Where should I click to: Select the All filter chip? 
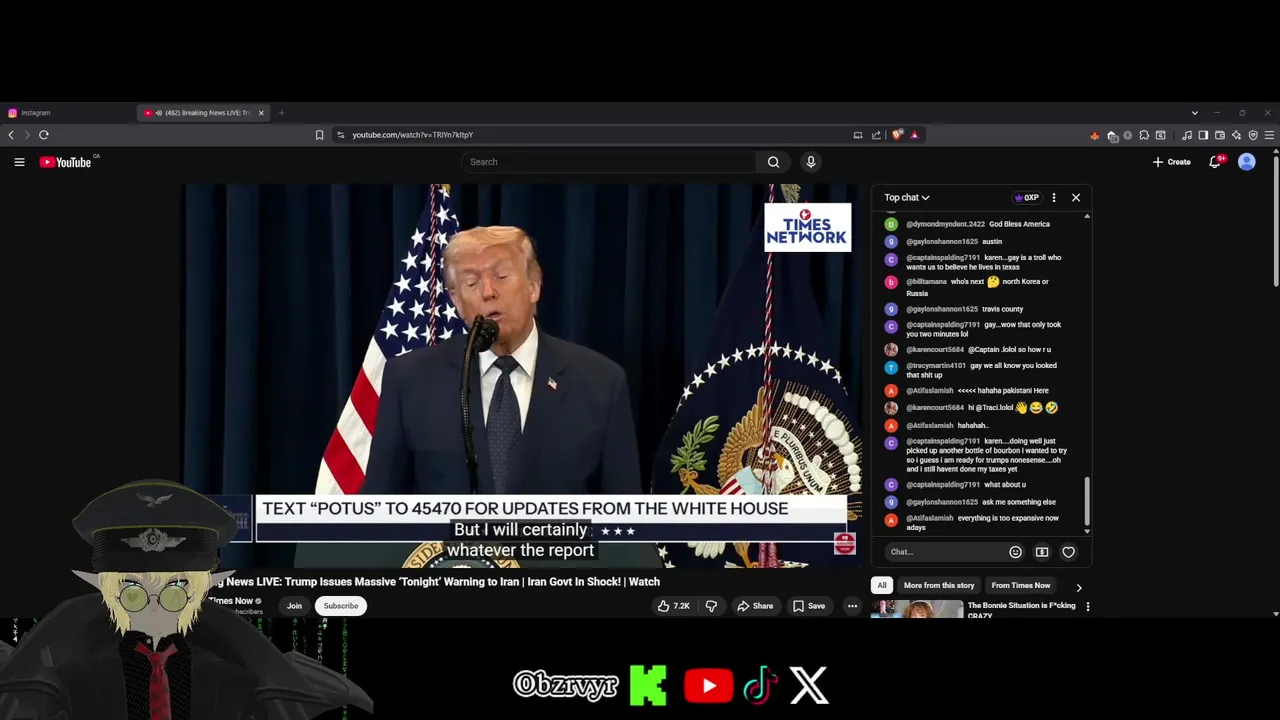[882, 585]
